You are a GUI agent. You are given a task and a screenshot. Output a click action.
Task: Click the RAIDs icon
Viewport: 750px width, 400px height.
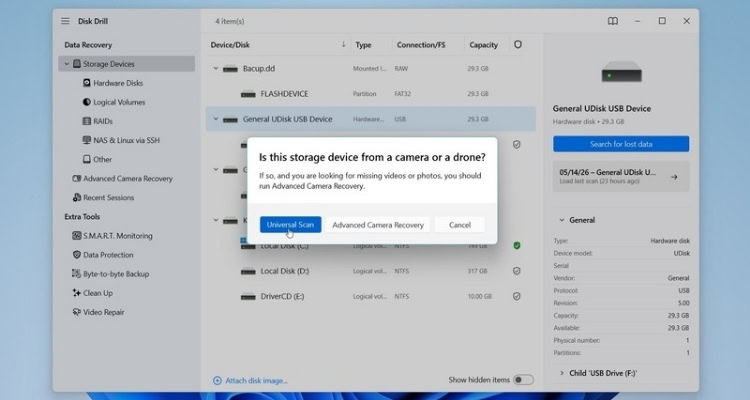[87, 121]
